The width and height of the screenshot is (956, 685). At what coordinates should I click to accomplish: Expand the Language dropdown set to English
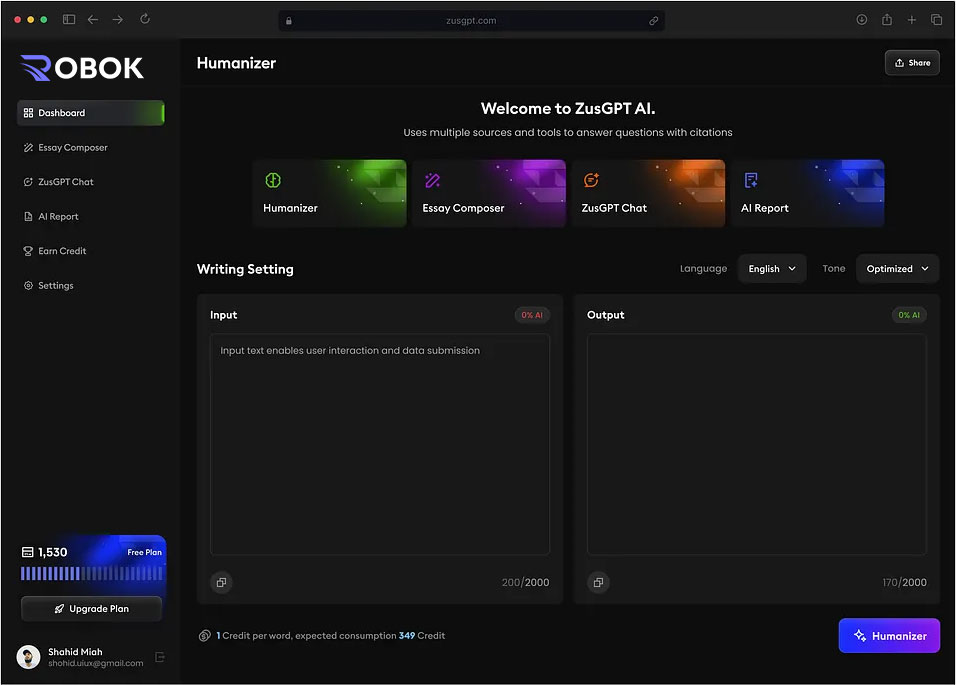pyautogui.click(x=771, y=269)
